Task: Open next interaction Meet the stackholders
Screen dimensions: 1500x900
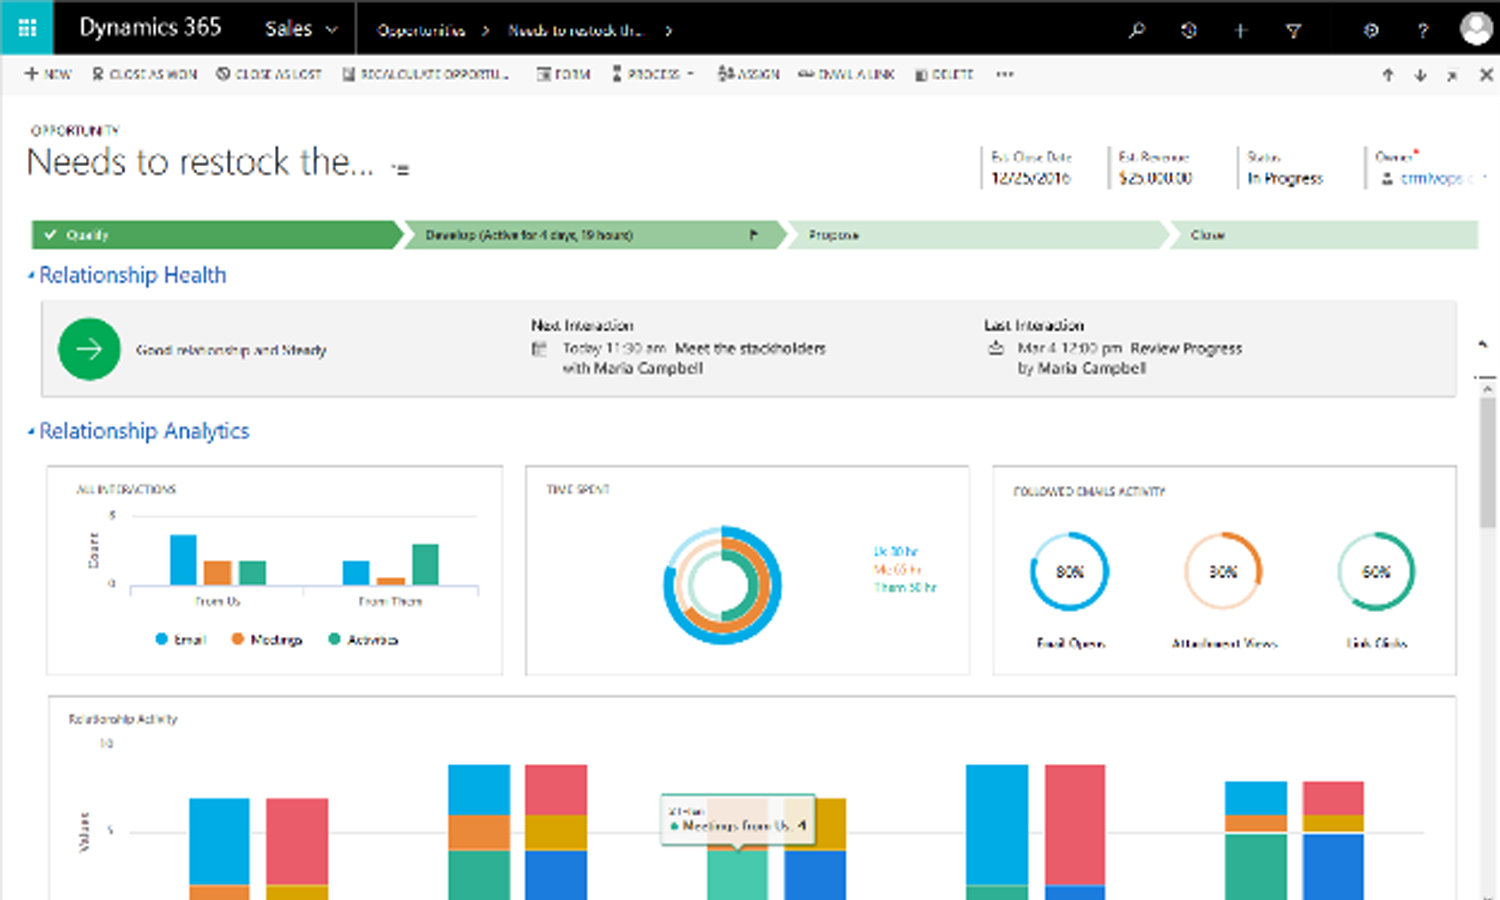Action: tap(750, 348)
